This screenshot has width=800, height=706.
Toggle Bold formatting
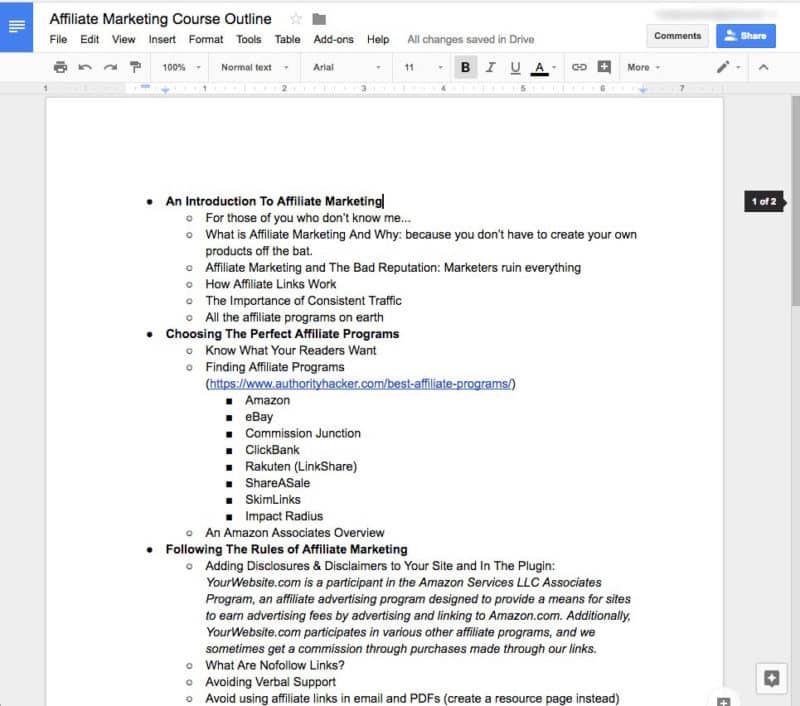click(465, 67)
